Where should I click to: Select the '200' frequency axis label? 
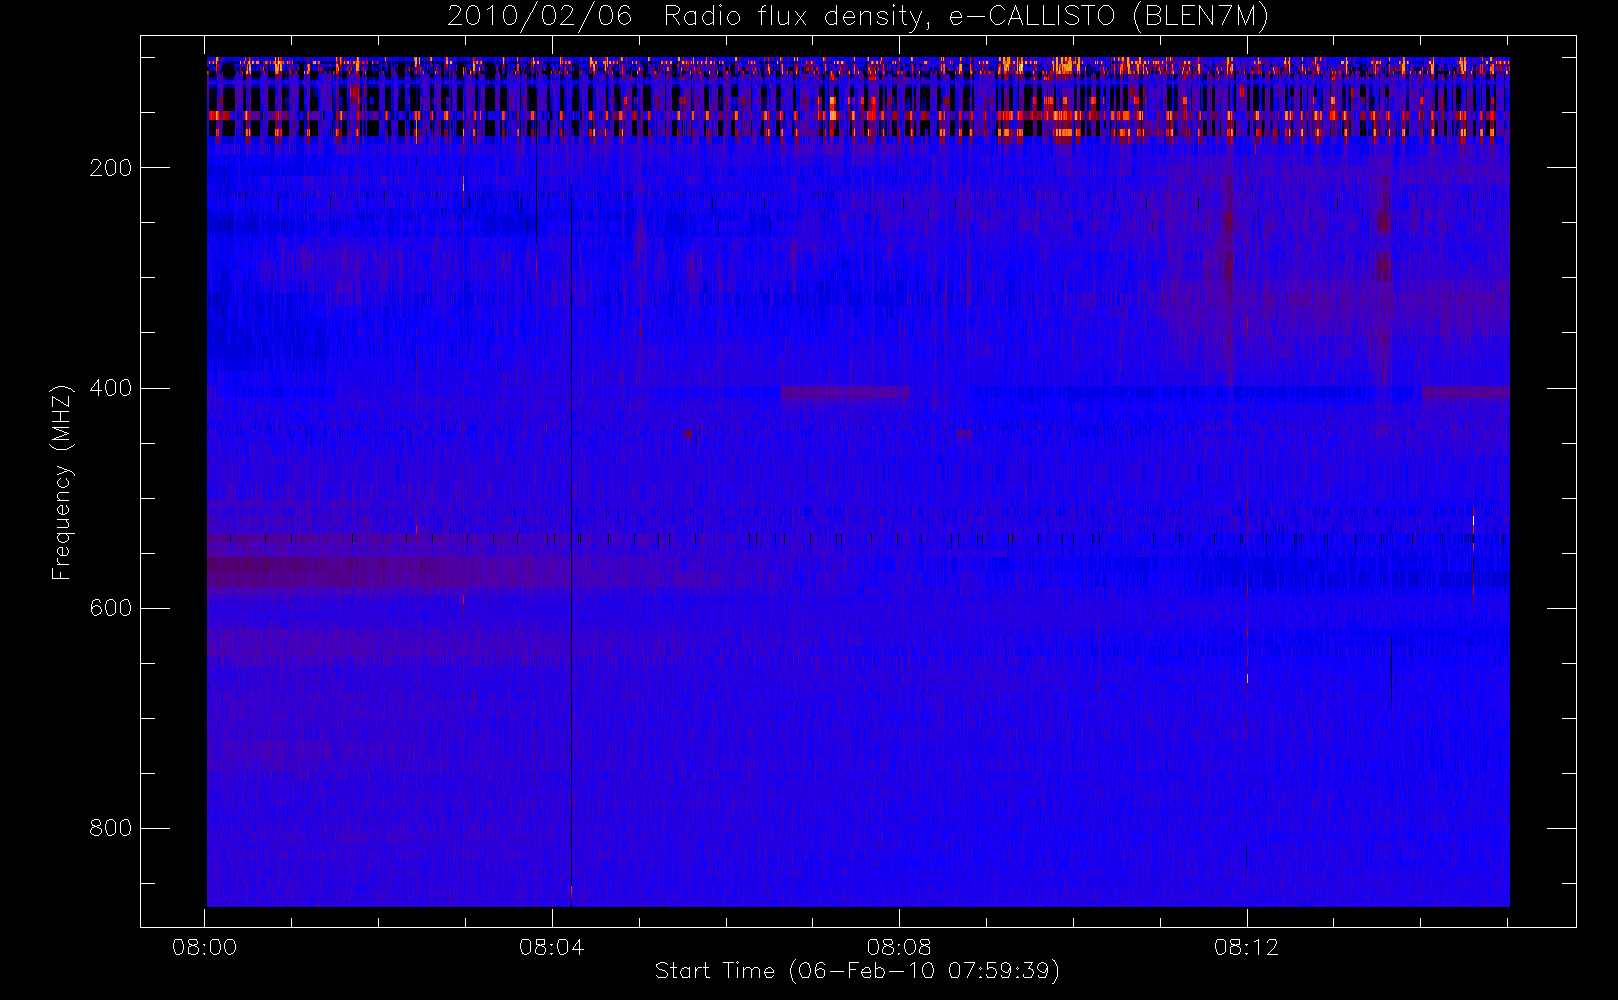110,168
